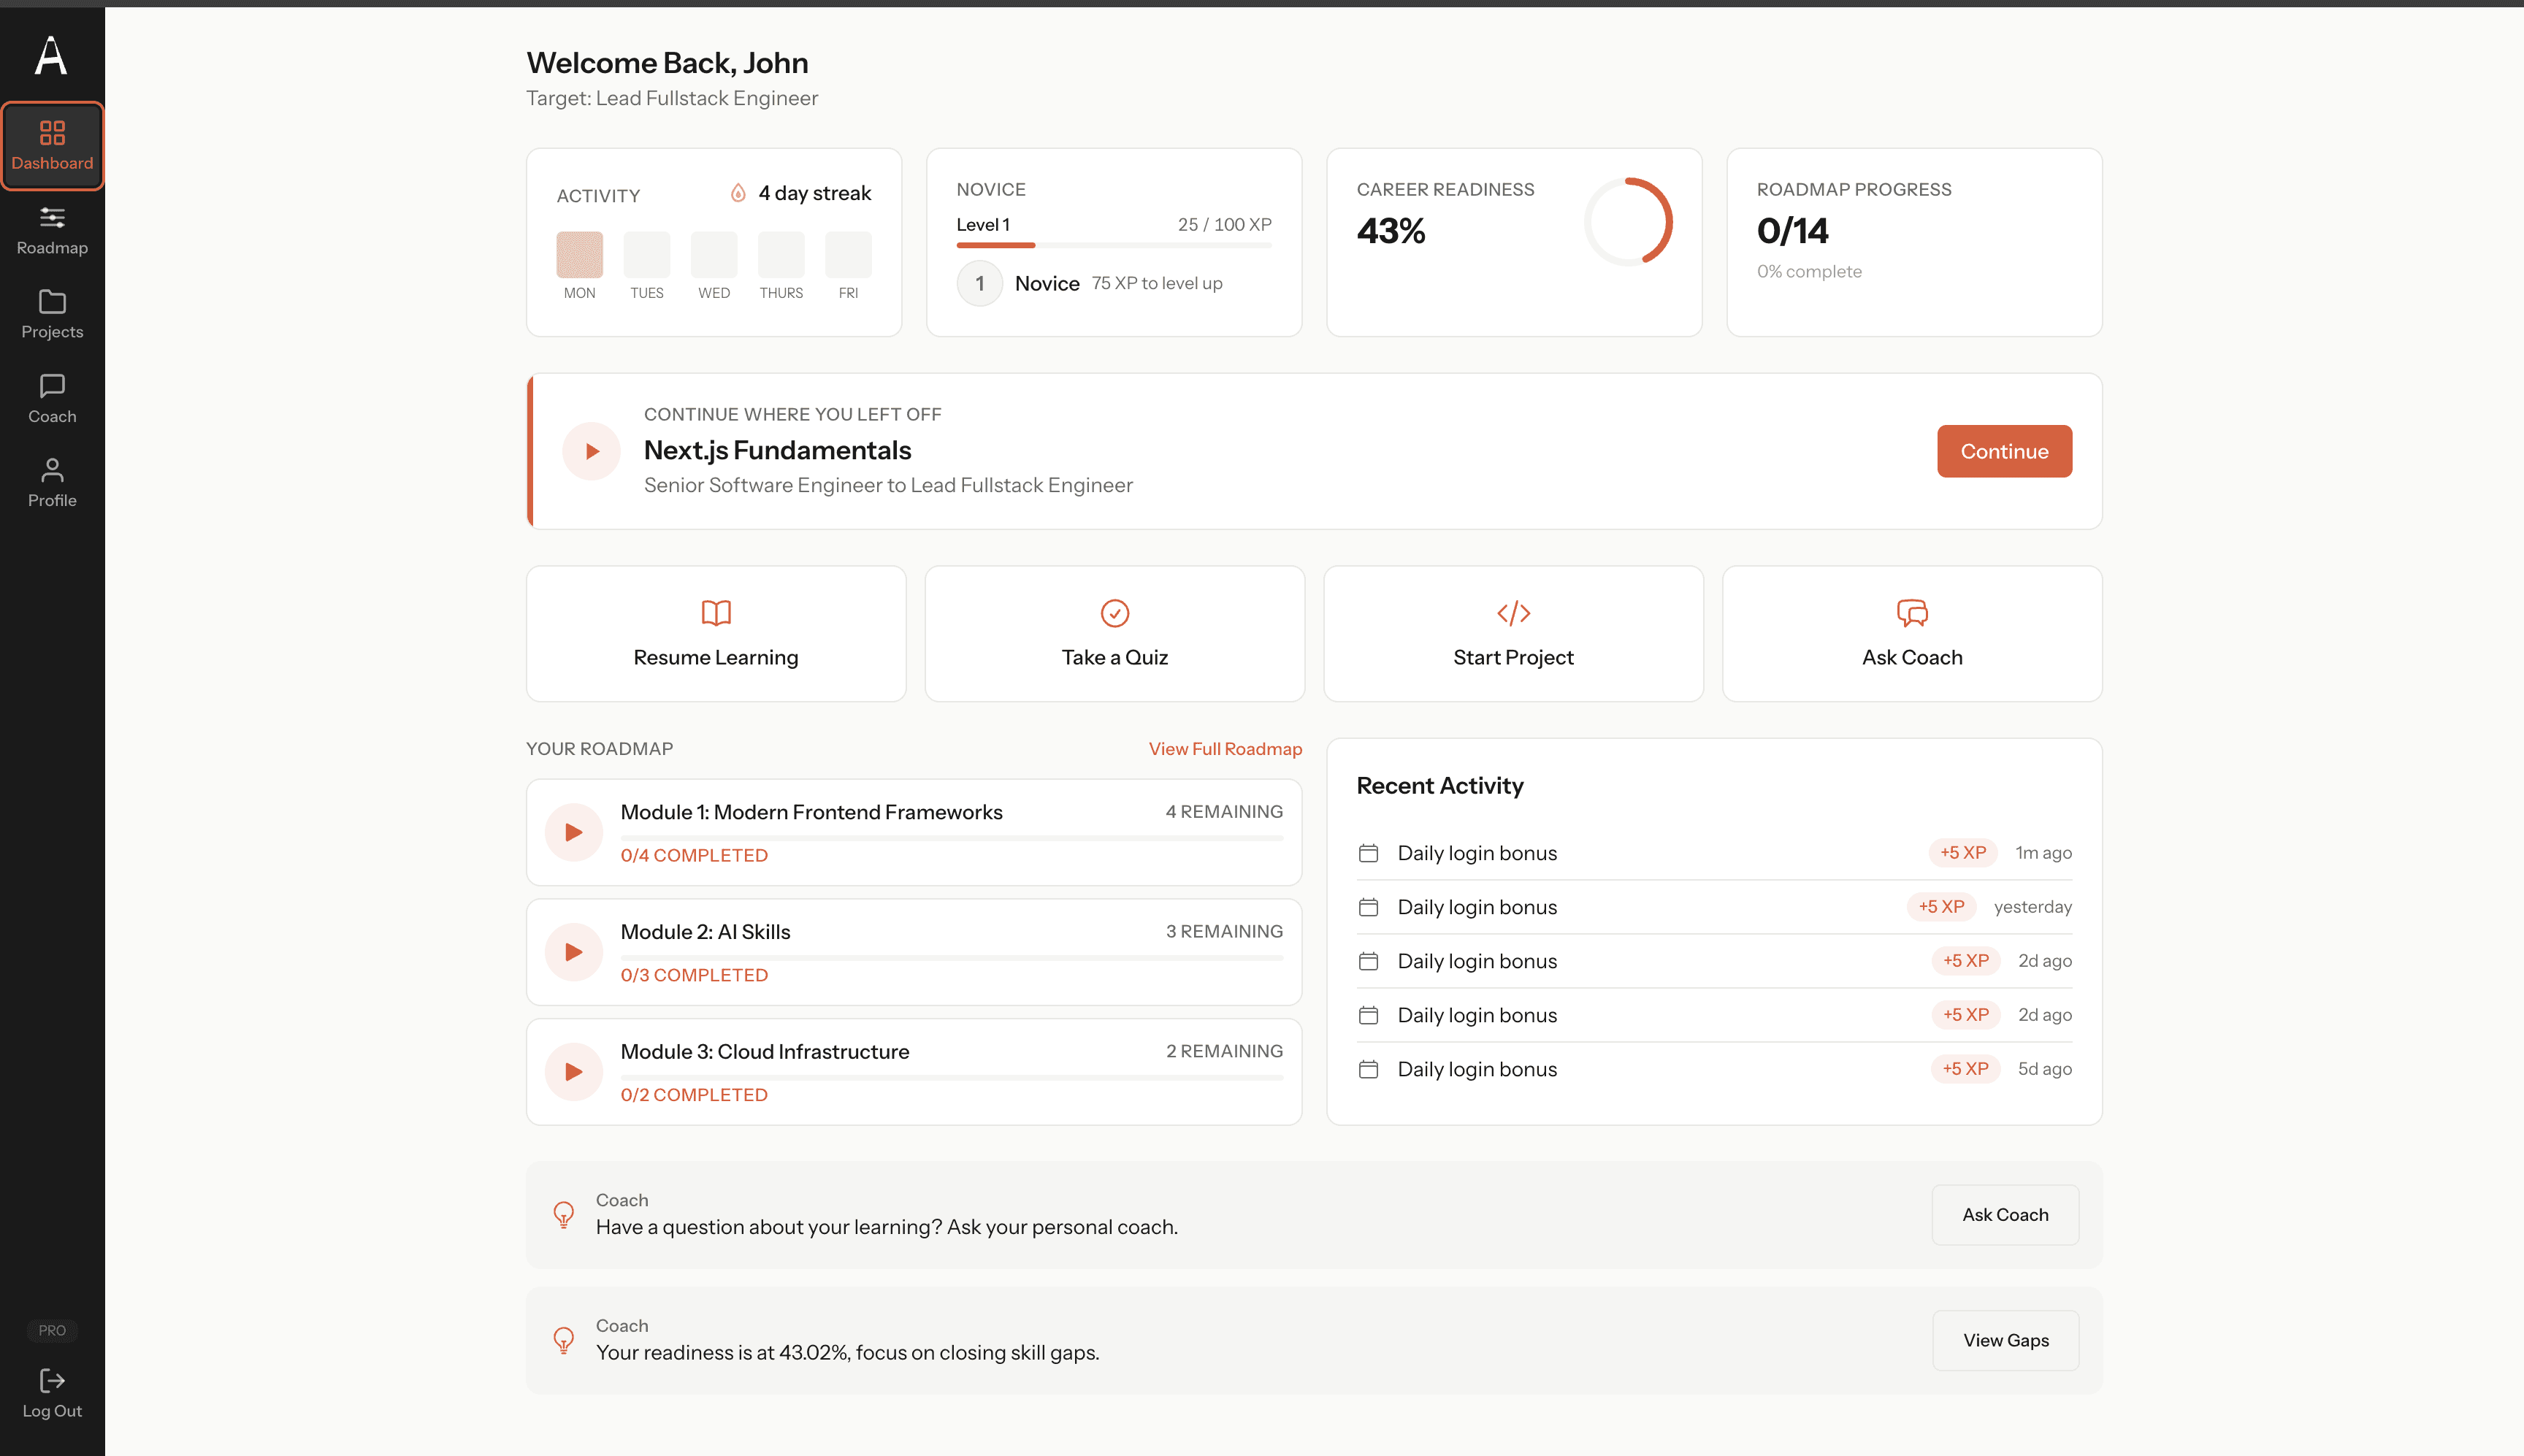The width and height of the screenshot is (2524, 1456).
Task: Go to Roadmap in the sidebar
Action: 52,231
